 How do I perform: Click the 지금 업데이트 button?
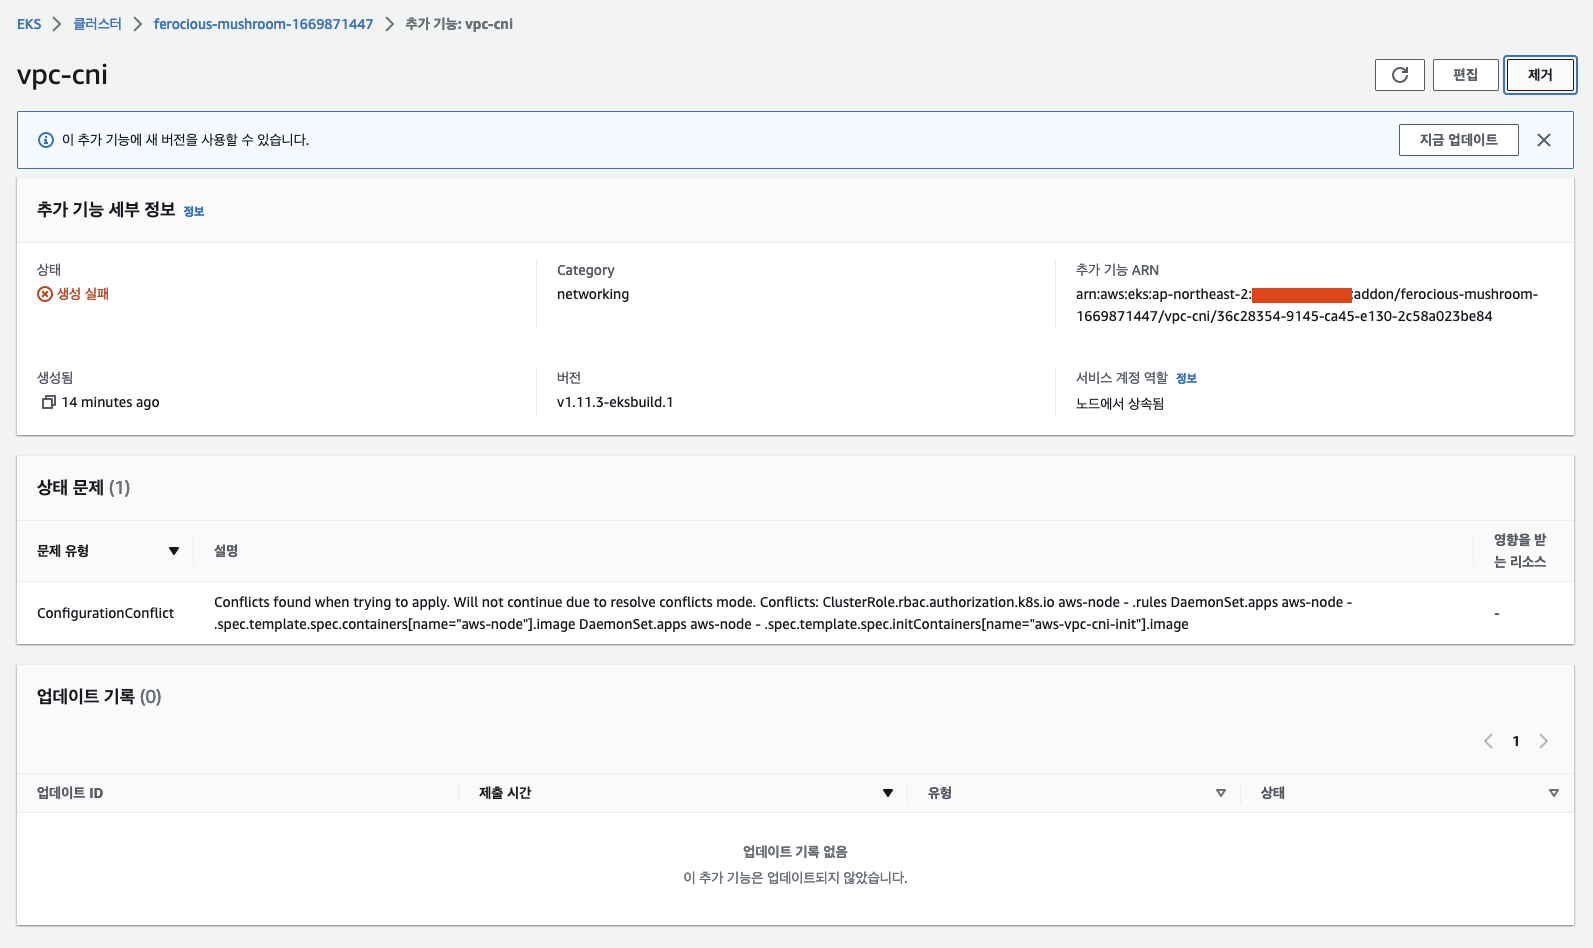1458,140
